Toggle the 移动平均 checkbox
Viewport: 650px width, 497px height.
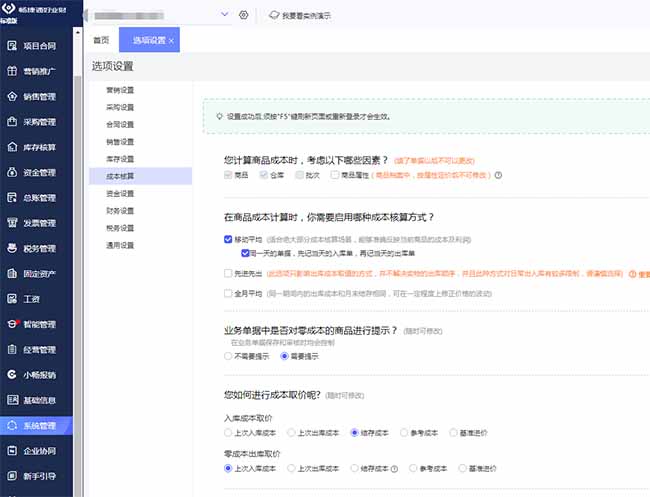click(229, 240)
